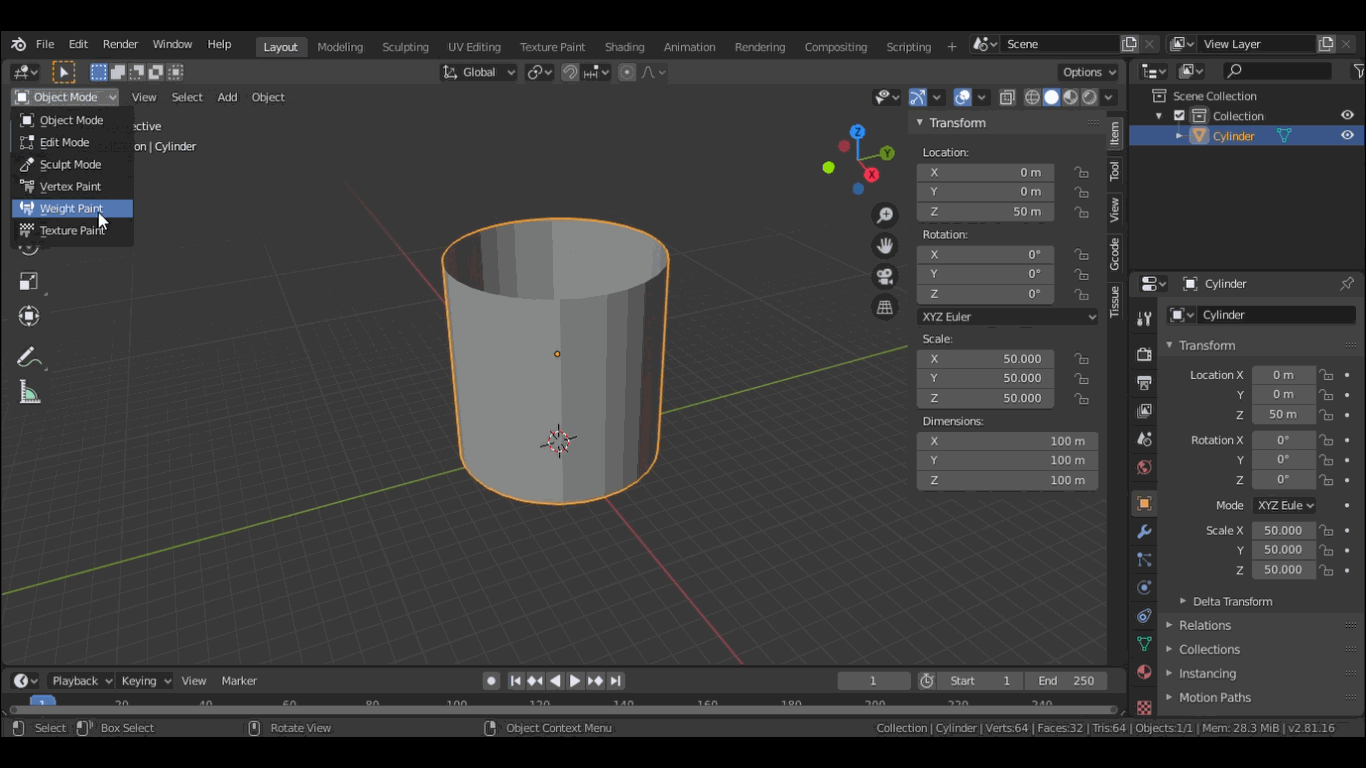Screen dimensions: 1366x768
Task: Open the XYZ Euler rotation dropdown
Action: click(1007, 317)
